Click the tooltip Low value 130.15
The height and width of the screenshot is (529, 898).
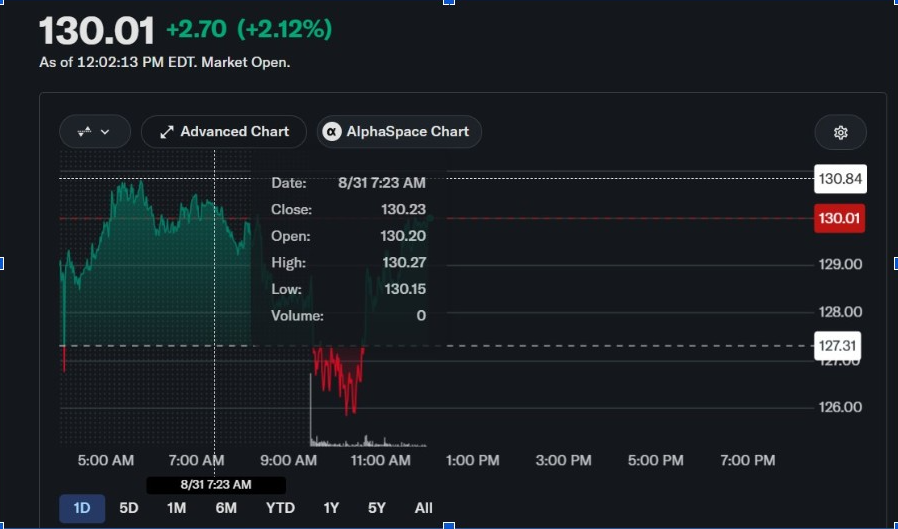point(405,289)
